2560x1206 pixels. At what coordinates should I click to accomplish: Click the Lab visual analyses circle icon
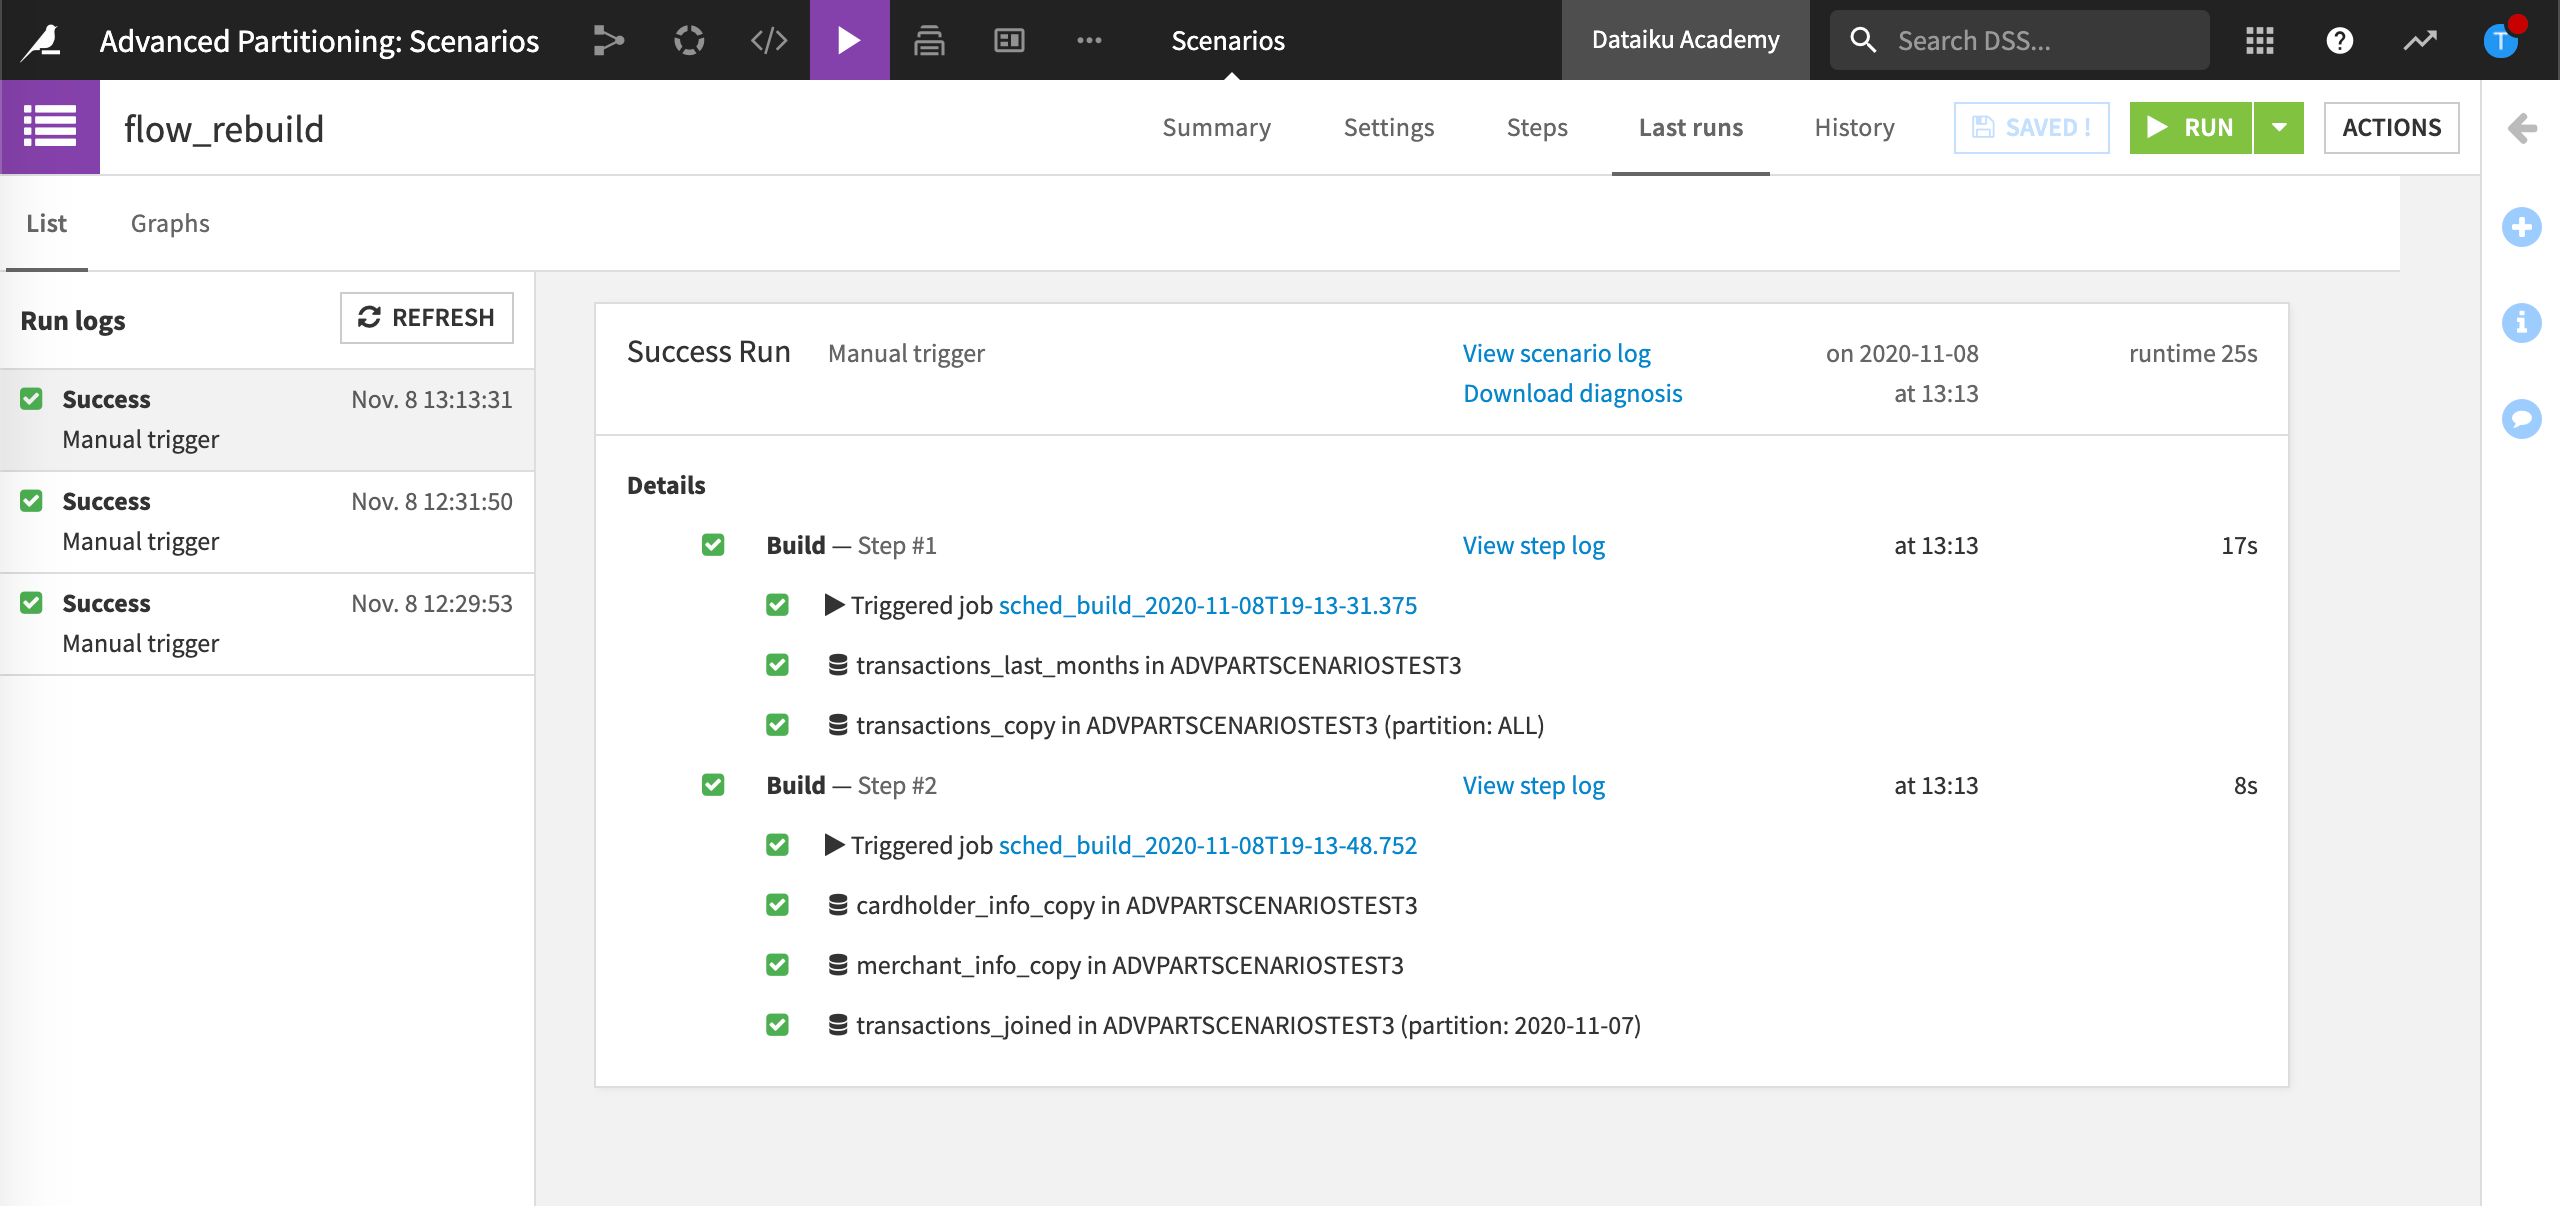pos(689,40)
